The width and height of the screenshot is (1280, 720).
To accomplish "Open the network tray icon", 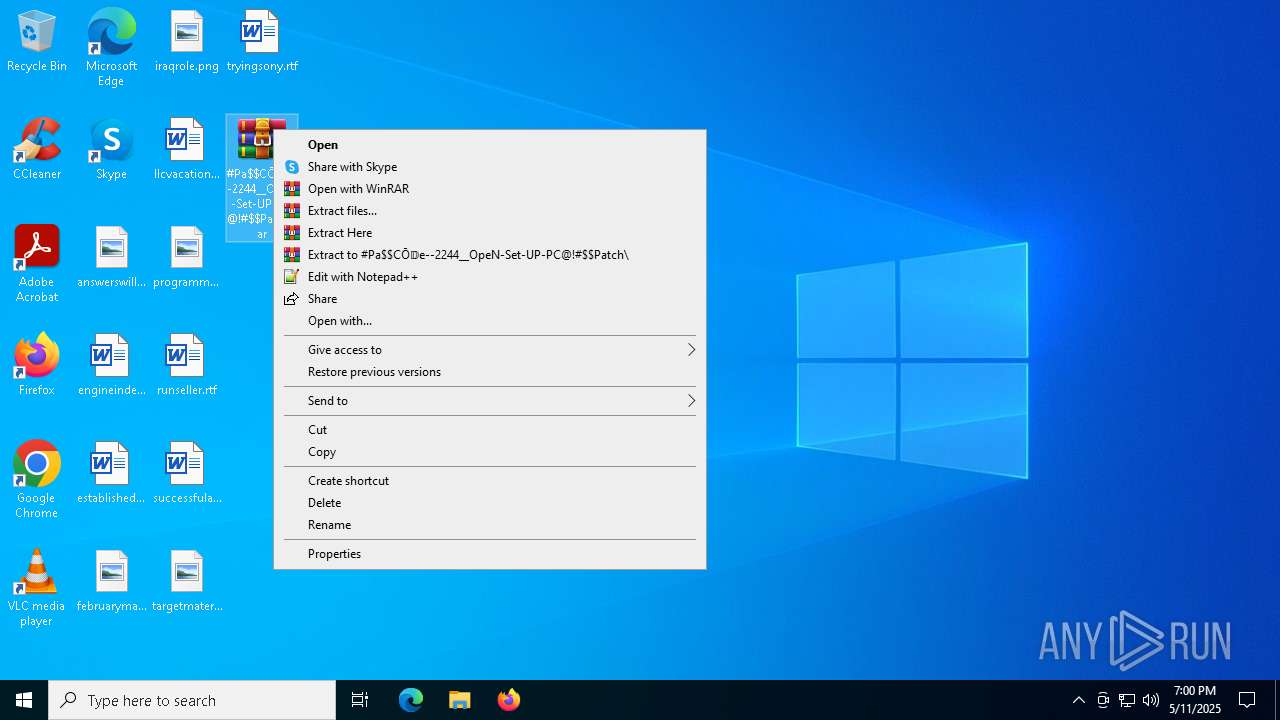I will pos(1127,700).
